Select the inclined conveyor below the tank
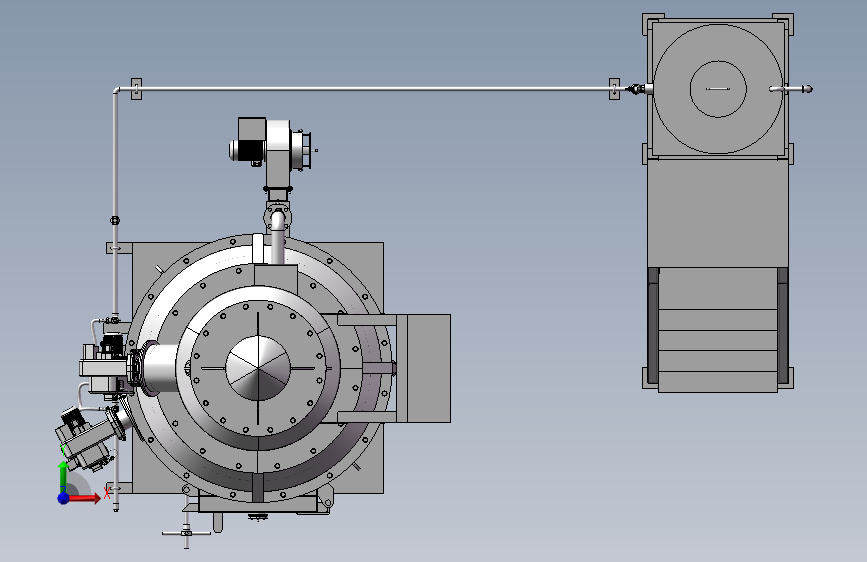Screen dimensions: 867x562 pyautogui.click(x=718, y=329)
